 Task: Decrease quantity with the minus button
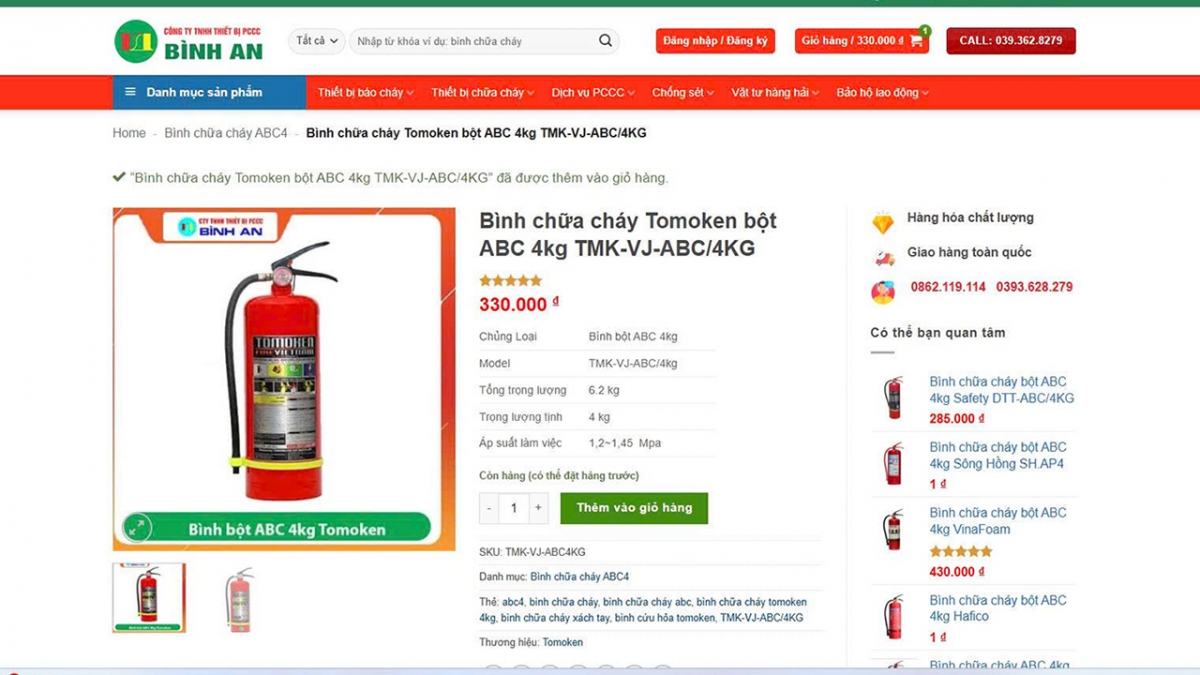(489, 508)
